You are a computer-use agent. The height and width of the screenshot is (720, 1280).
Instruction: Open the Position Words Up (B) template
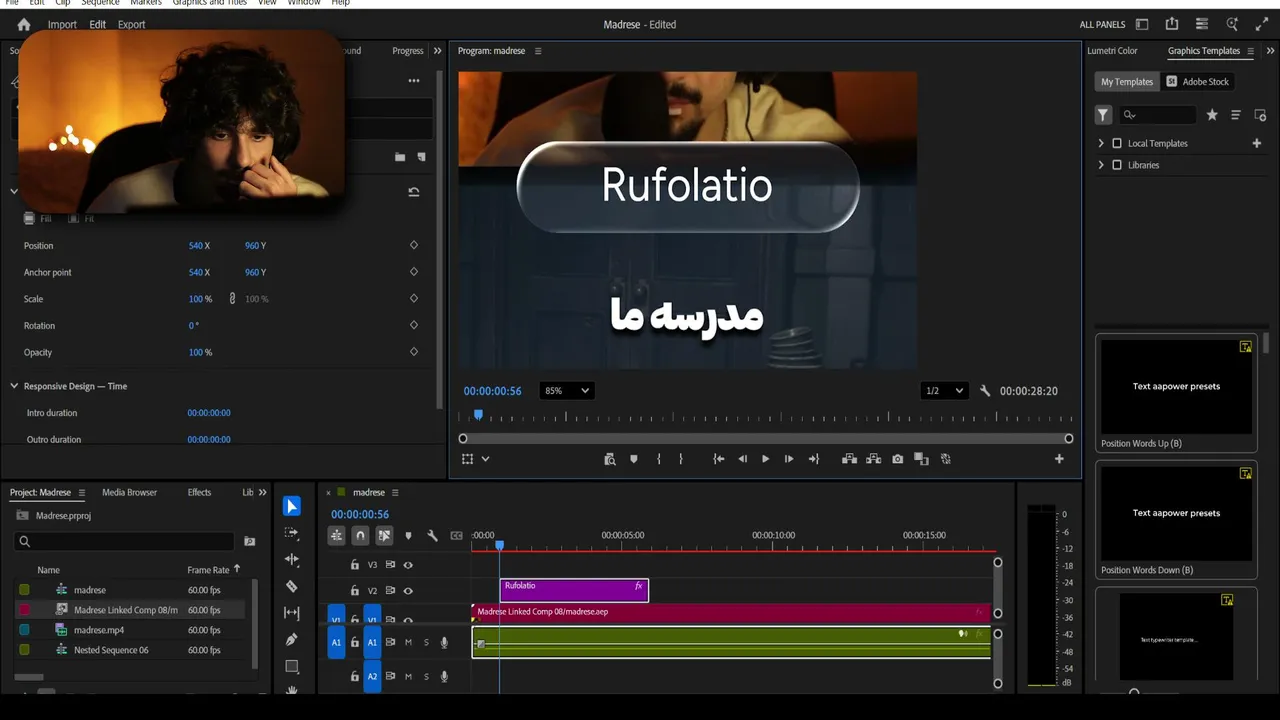pyautogui.click(x=1176, y=393)
